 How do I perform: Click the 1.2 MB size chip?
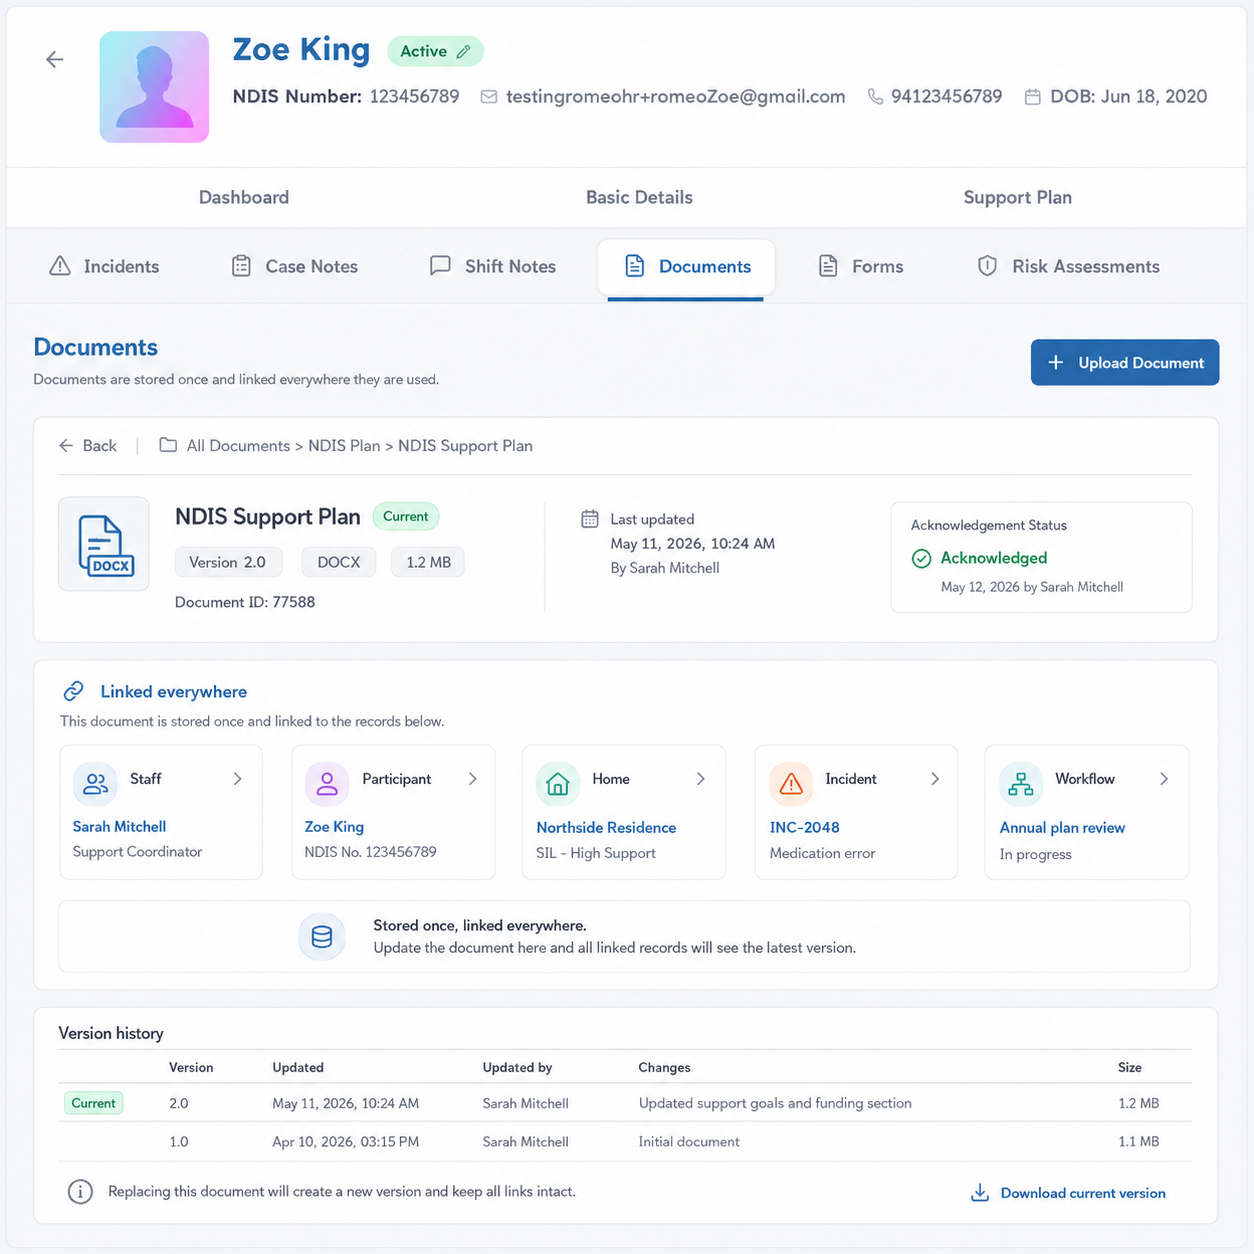point(428,562)
